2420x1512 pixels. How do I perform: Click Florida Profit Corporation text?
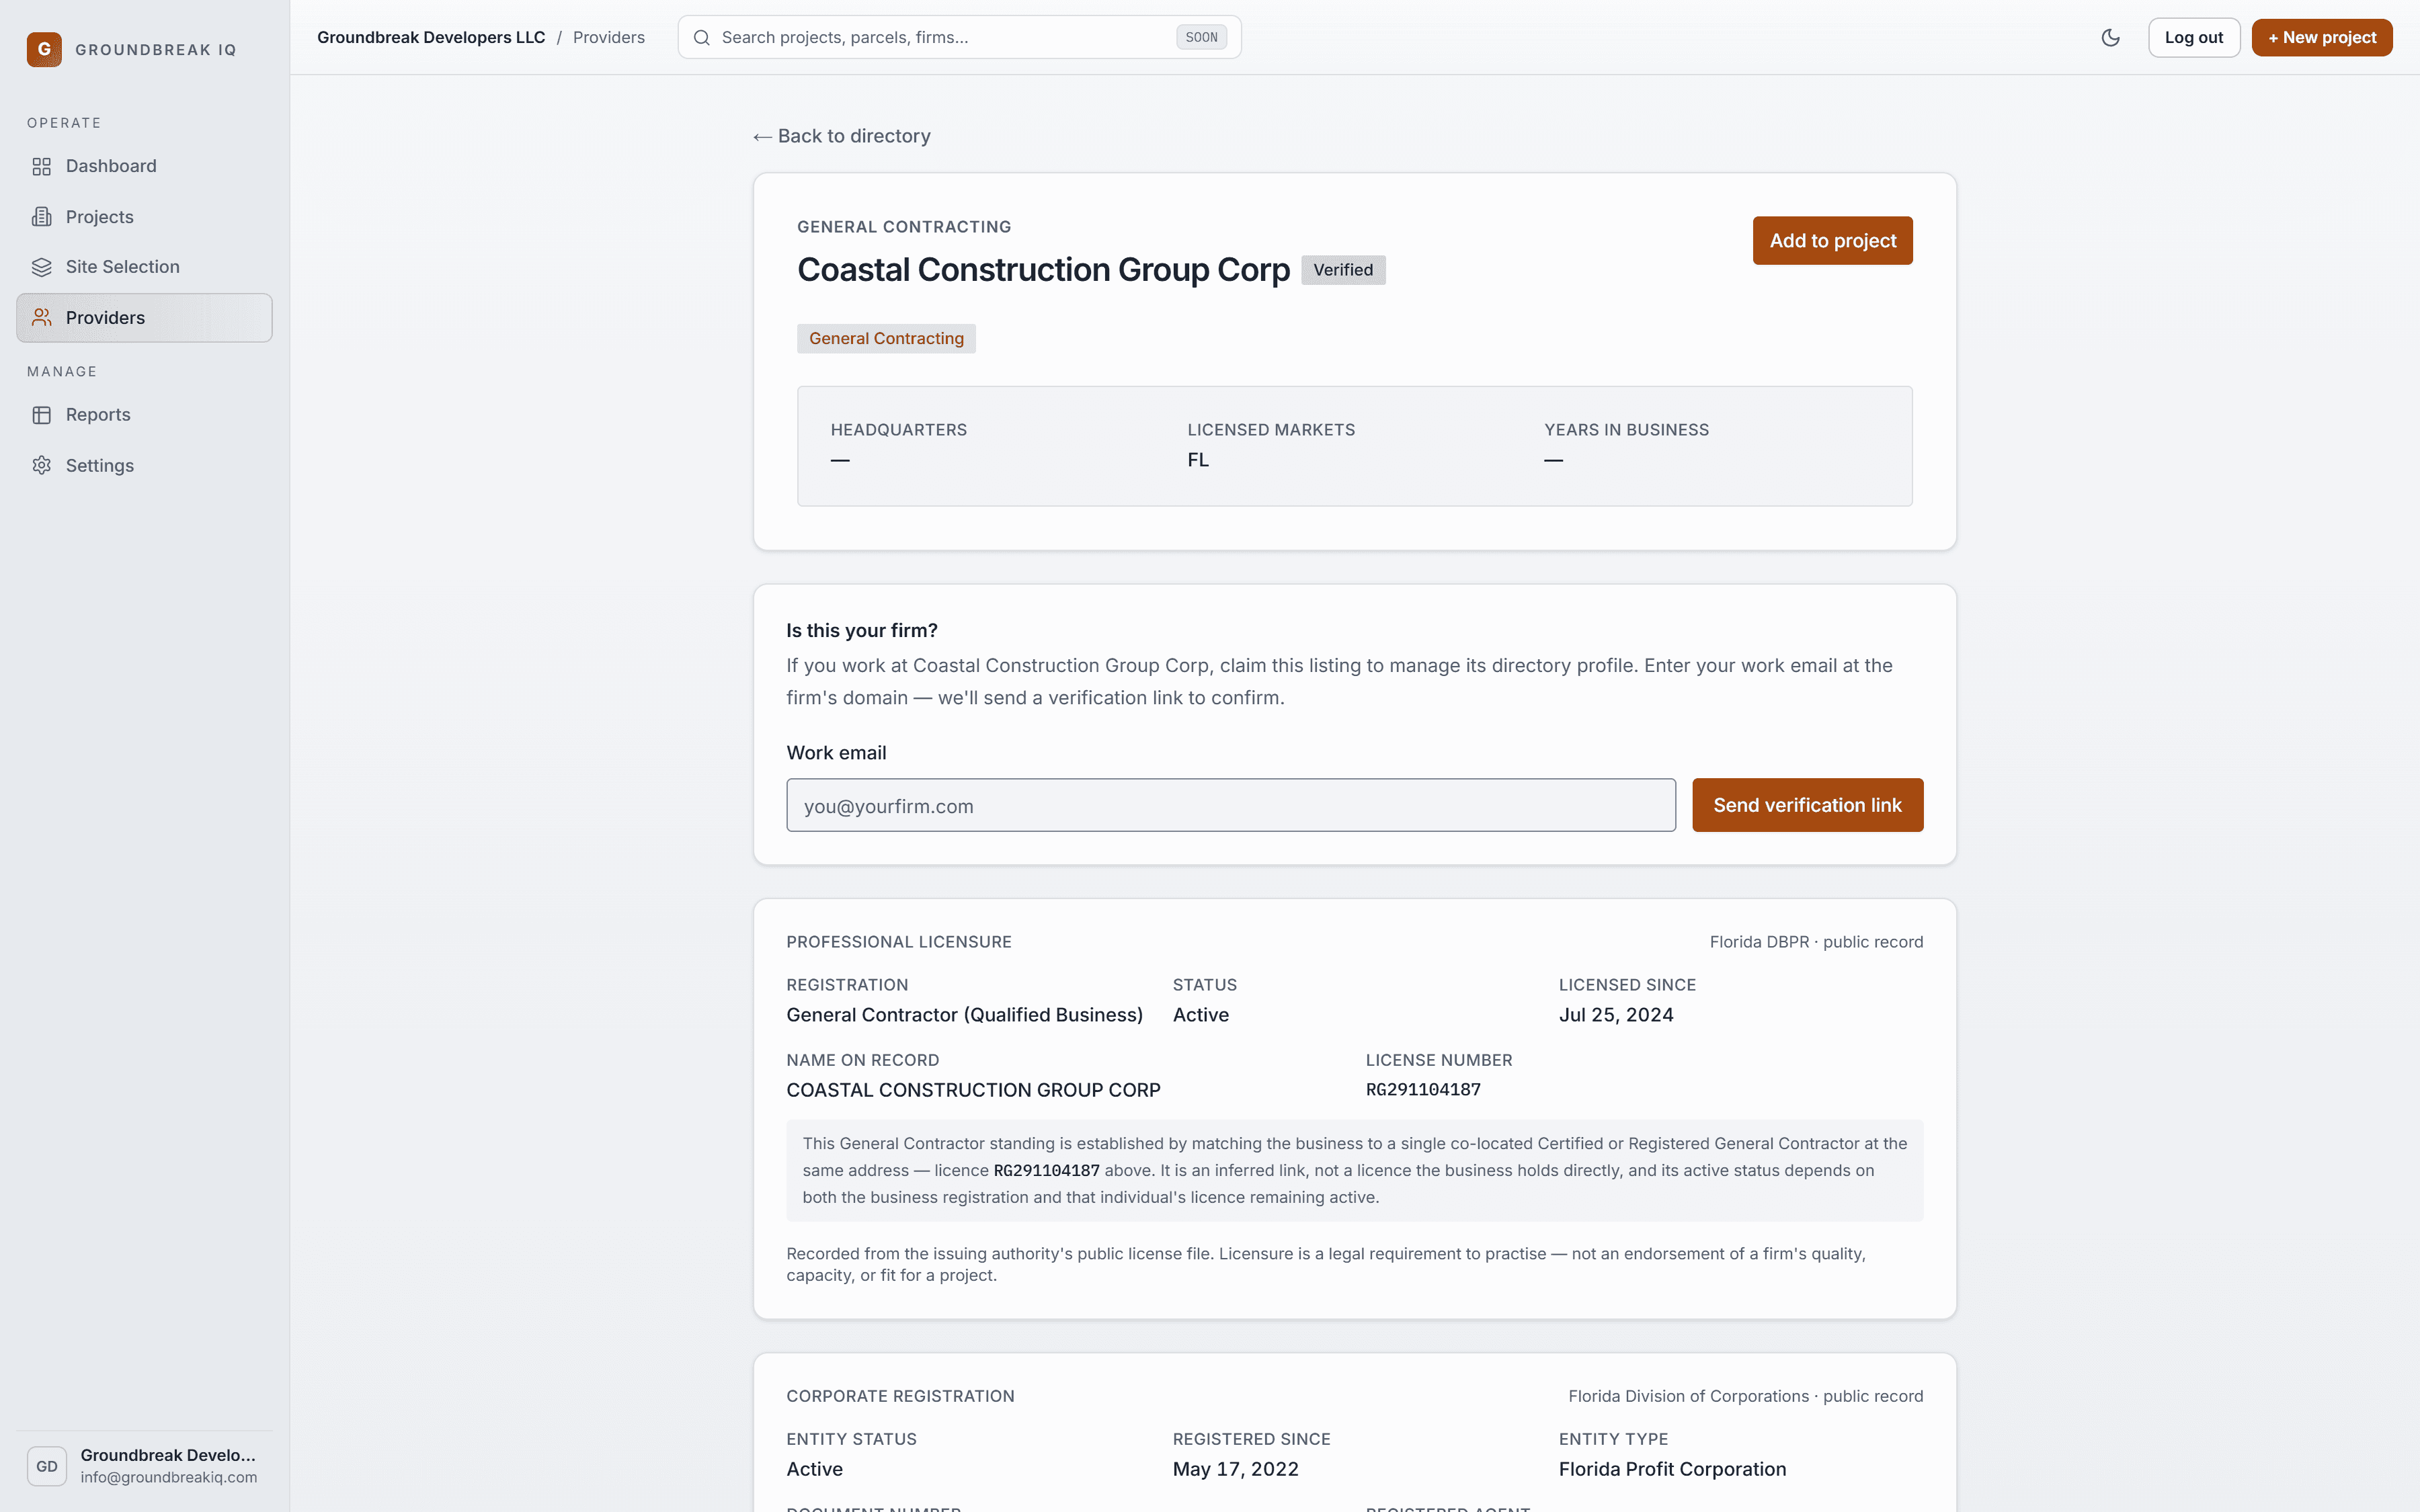[x=1672, y=1469]
